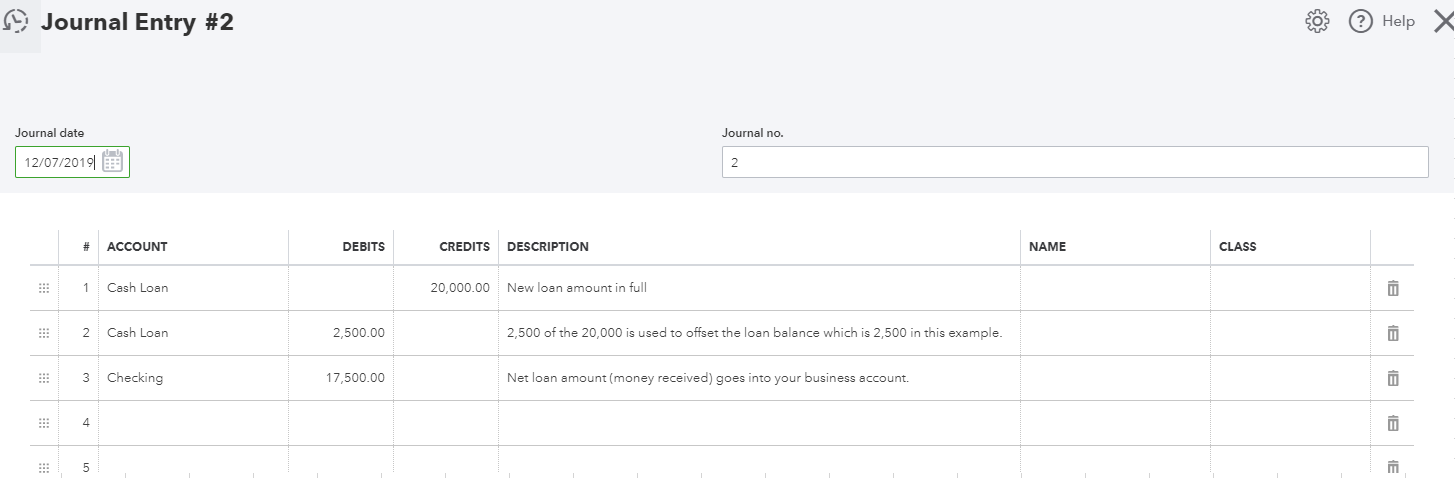Delete line 2 Cash Loan debit row
Screen dimensions: 1455x478
pos(1392,333)
